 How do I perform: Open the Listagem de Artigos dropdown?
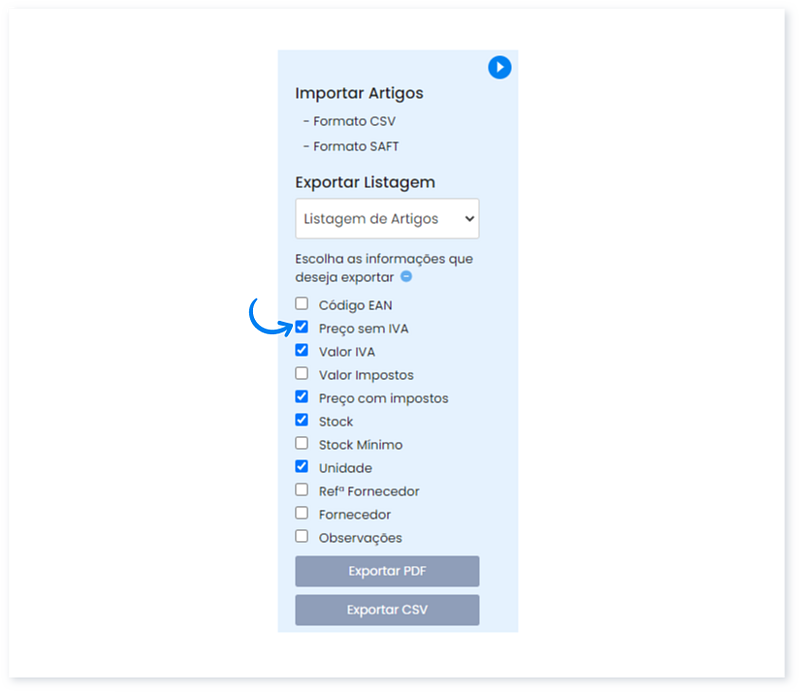click(x=387, y=219)
